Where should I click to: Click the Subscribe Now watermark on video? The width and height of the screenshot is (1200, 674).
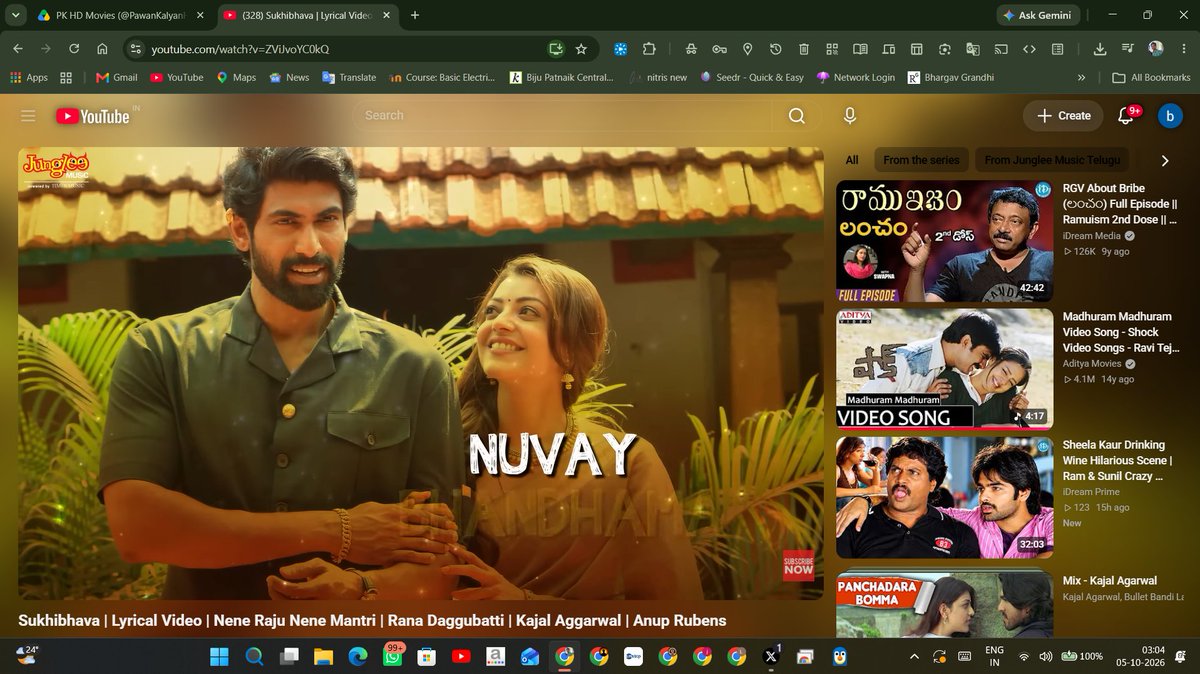(798, 566)
